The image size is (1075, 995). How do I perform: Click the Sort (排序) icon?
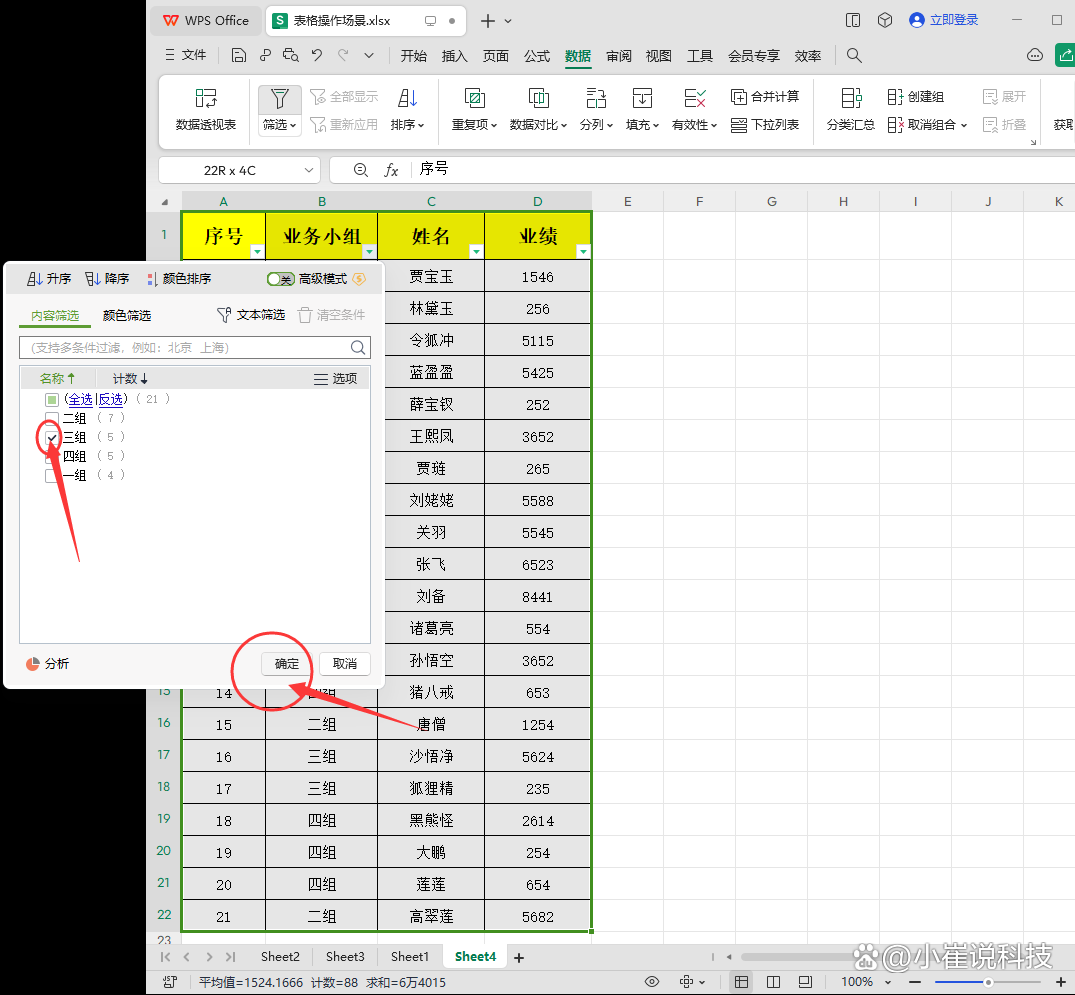click(x=407, y=99)
